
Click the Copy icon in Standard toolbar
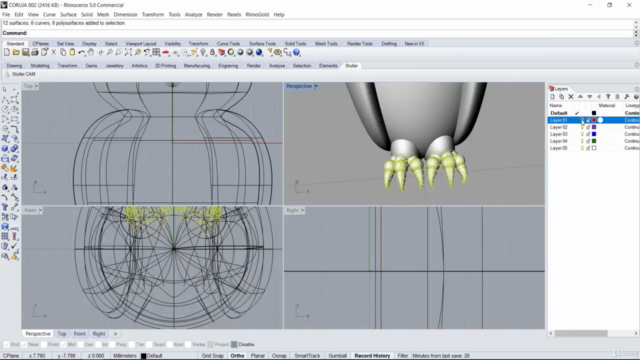63,52
